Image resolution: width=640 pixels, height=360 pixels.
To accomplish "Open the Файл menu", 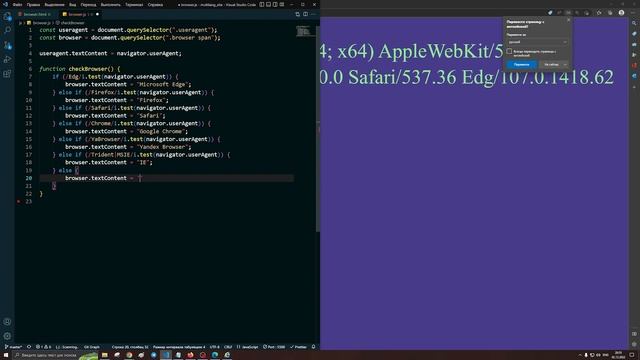I will pyautogui.click(x=18, y=4).
